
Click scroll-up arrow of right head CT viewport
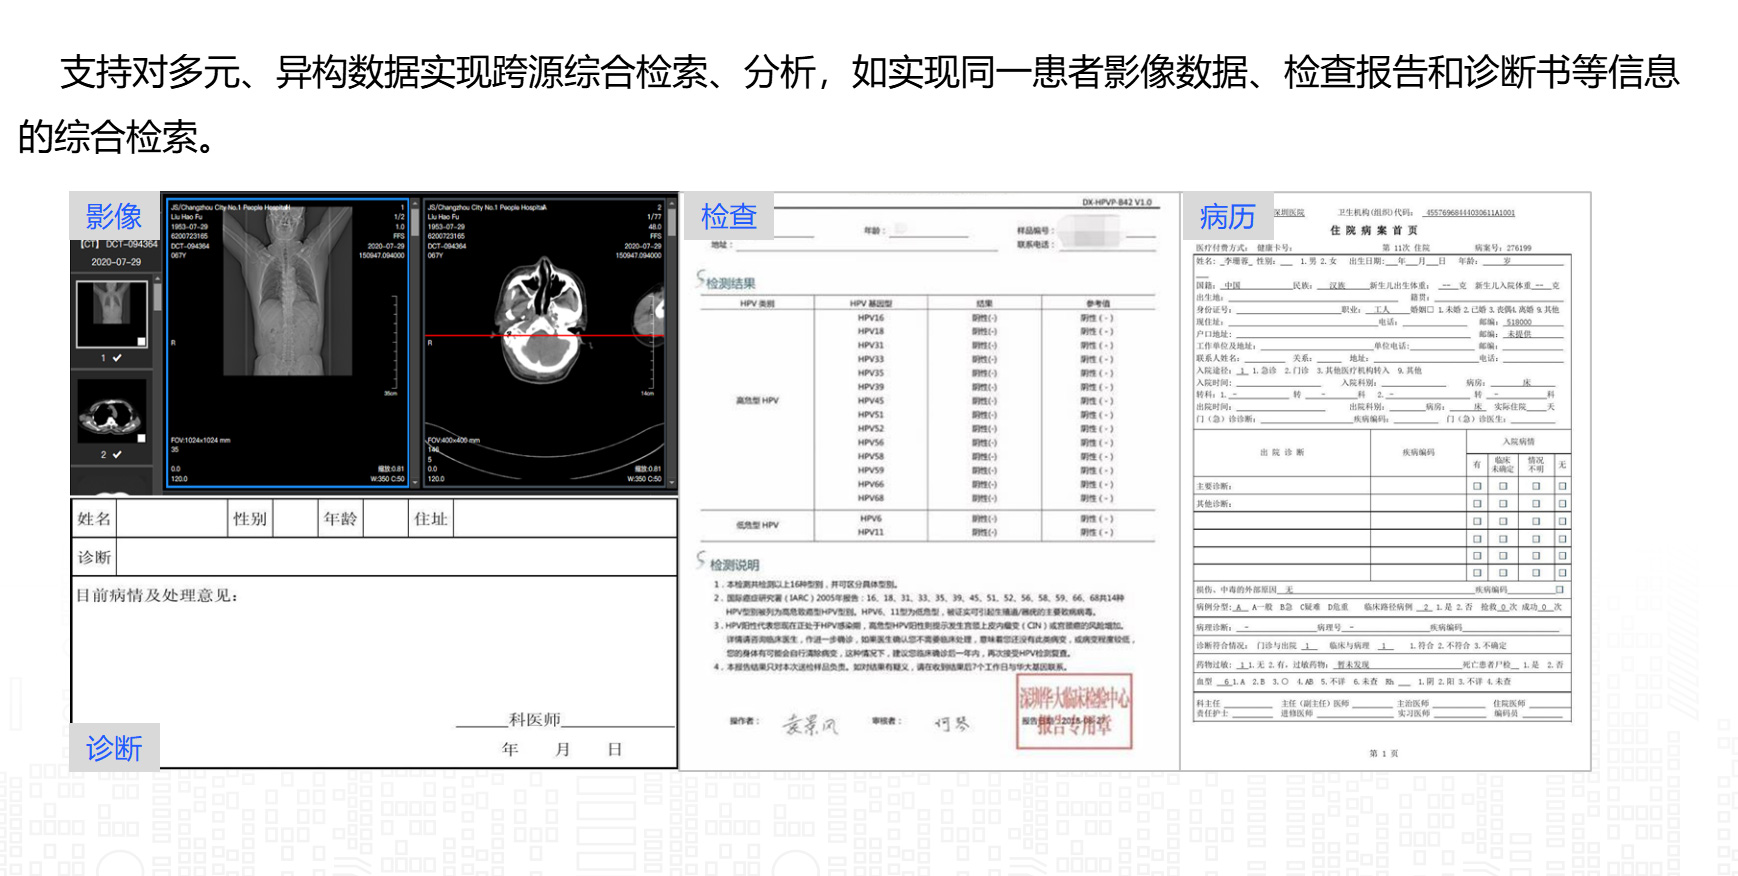click(x=672, y=203)
